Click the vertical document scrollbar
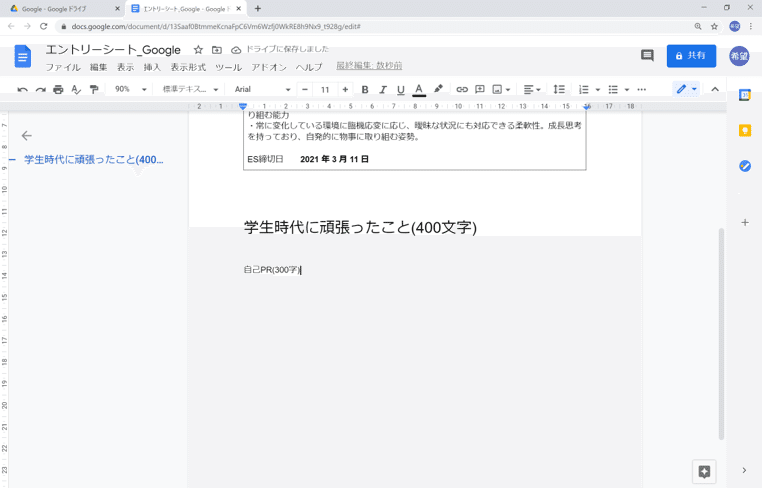This screenshot has height=488, width=762. 722,333
